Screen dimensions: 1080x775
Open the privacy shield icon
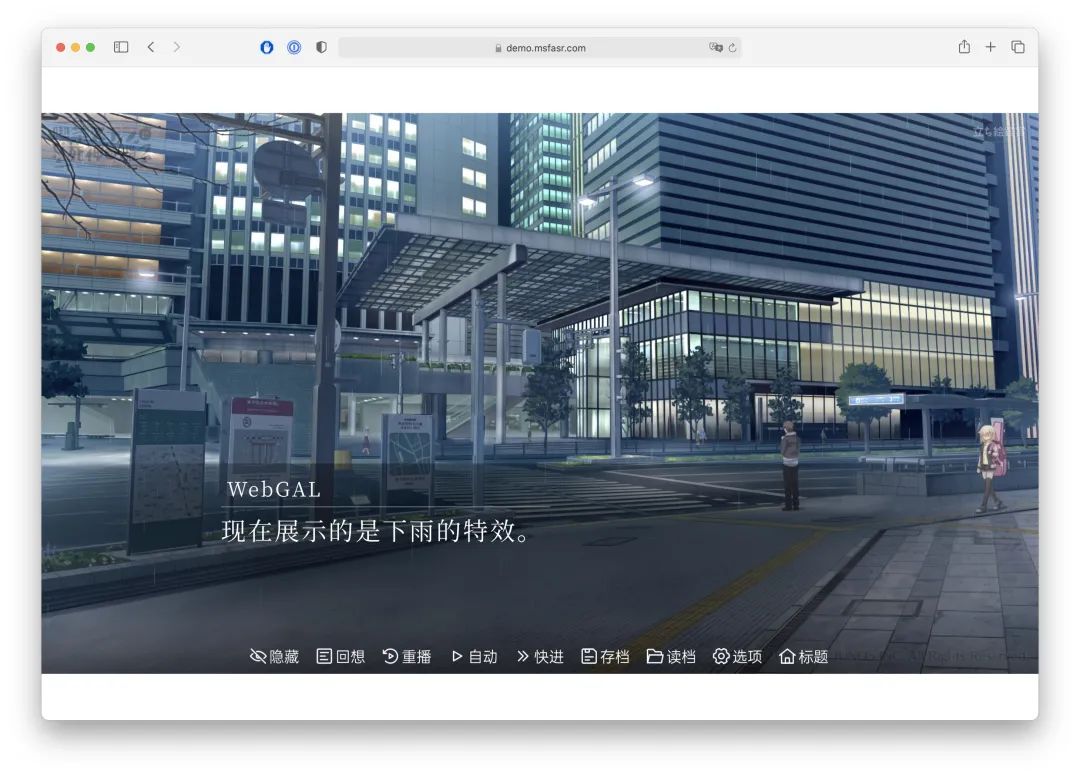click(x=321, y=48)
